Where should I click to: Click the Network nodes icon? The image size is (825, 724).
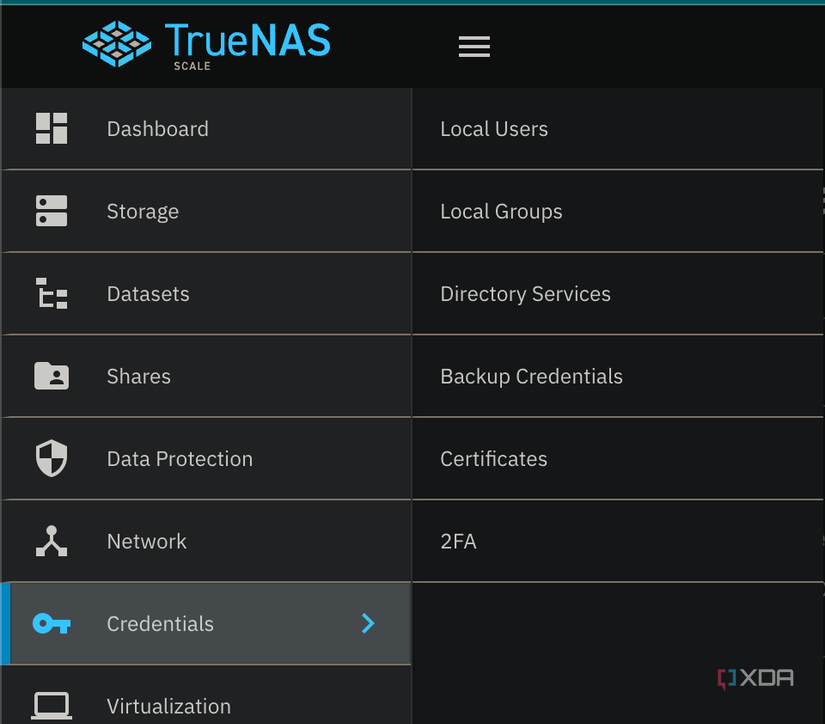[x=51, y=541]
